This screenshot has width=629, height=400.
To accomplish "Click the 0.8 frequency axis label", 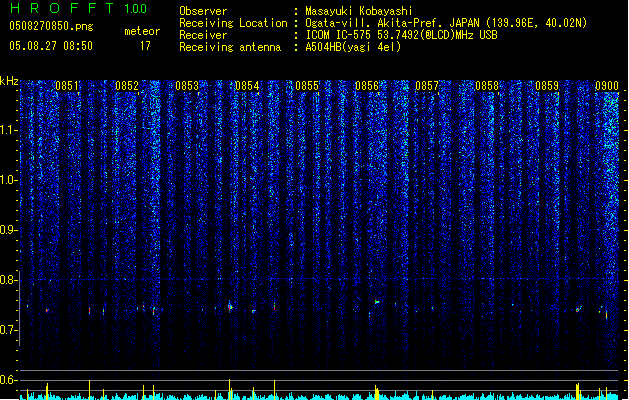I will coord(8,280).
